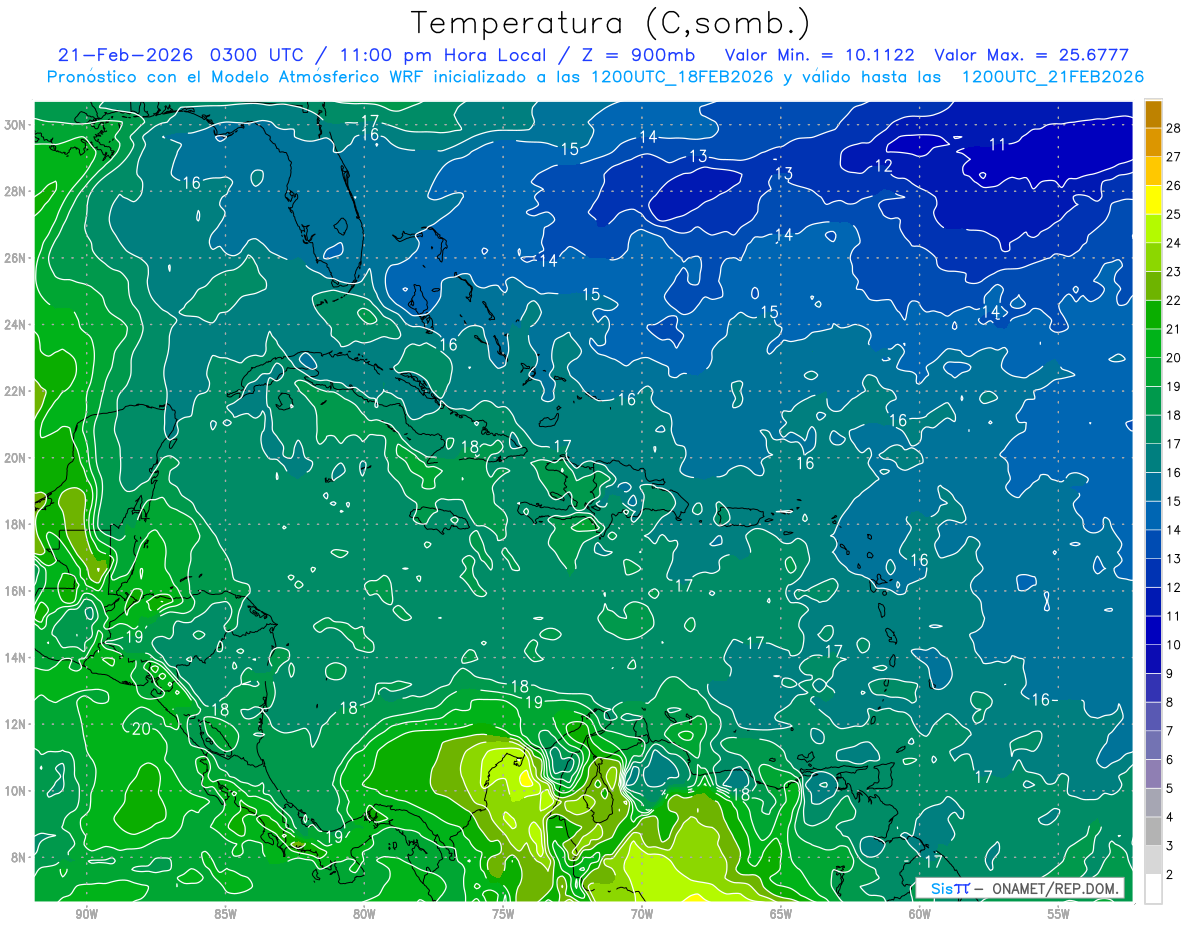
Task: Click the "90W" longitude axis label
Action: (86, 915)
